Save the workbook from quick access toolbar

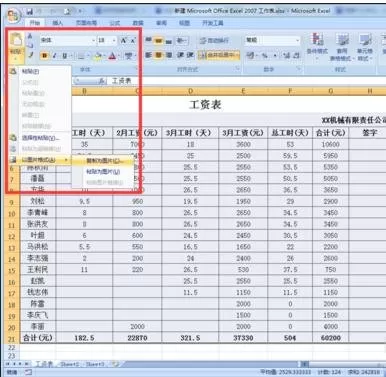(30, 11)
